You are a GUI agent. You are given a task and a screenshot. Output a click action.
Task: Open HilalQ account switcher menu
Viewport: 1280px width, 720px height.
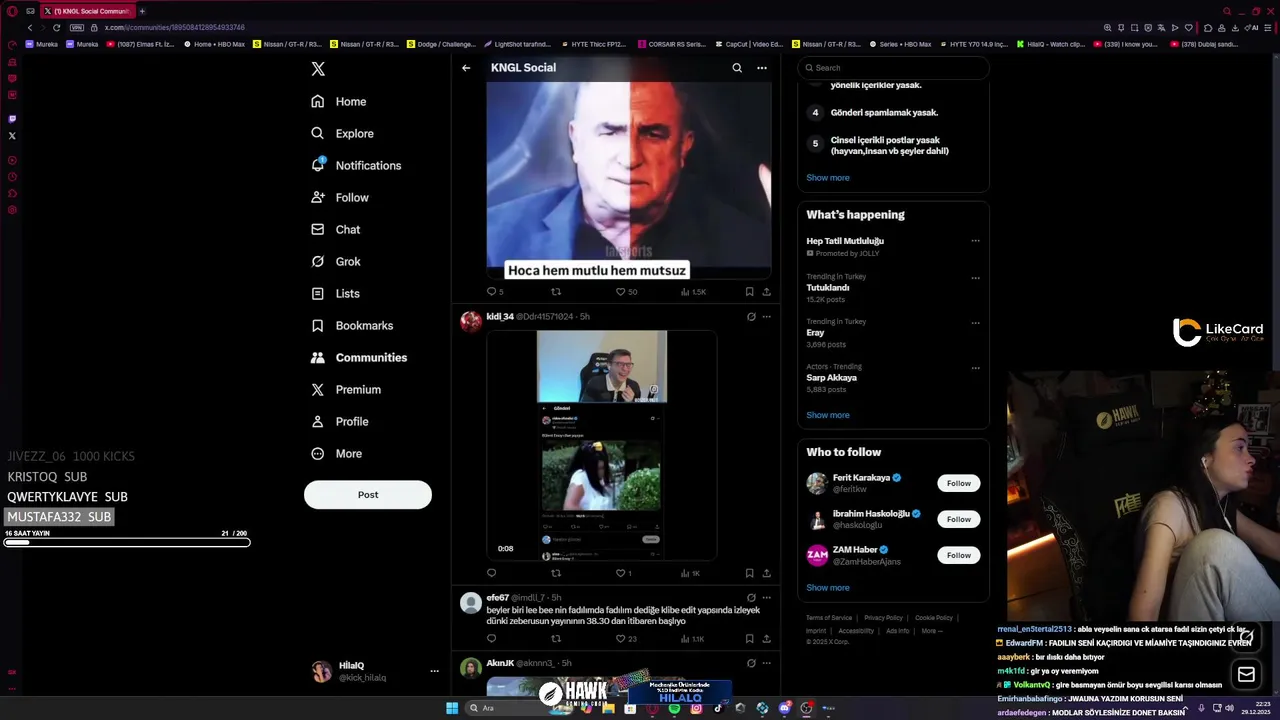pyautogui.click(x=434, y=671)
